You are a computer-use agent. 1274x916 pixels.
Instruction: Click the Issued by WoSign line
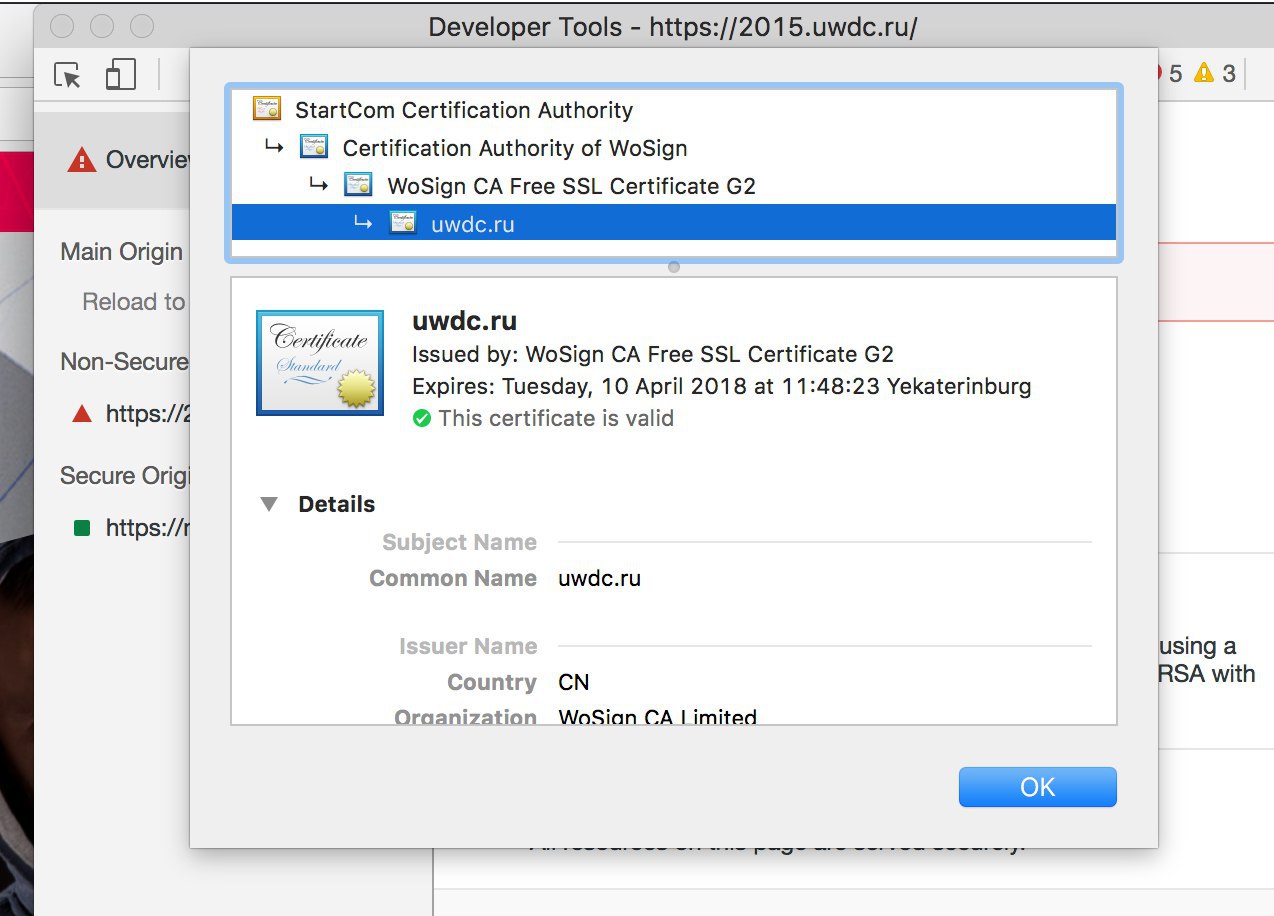click(653, 354)
